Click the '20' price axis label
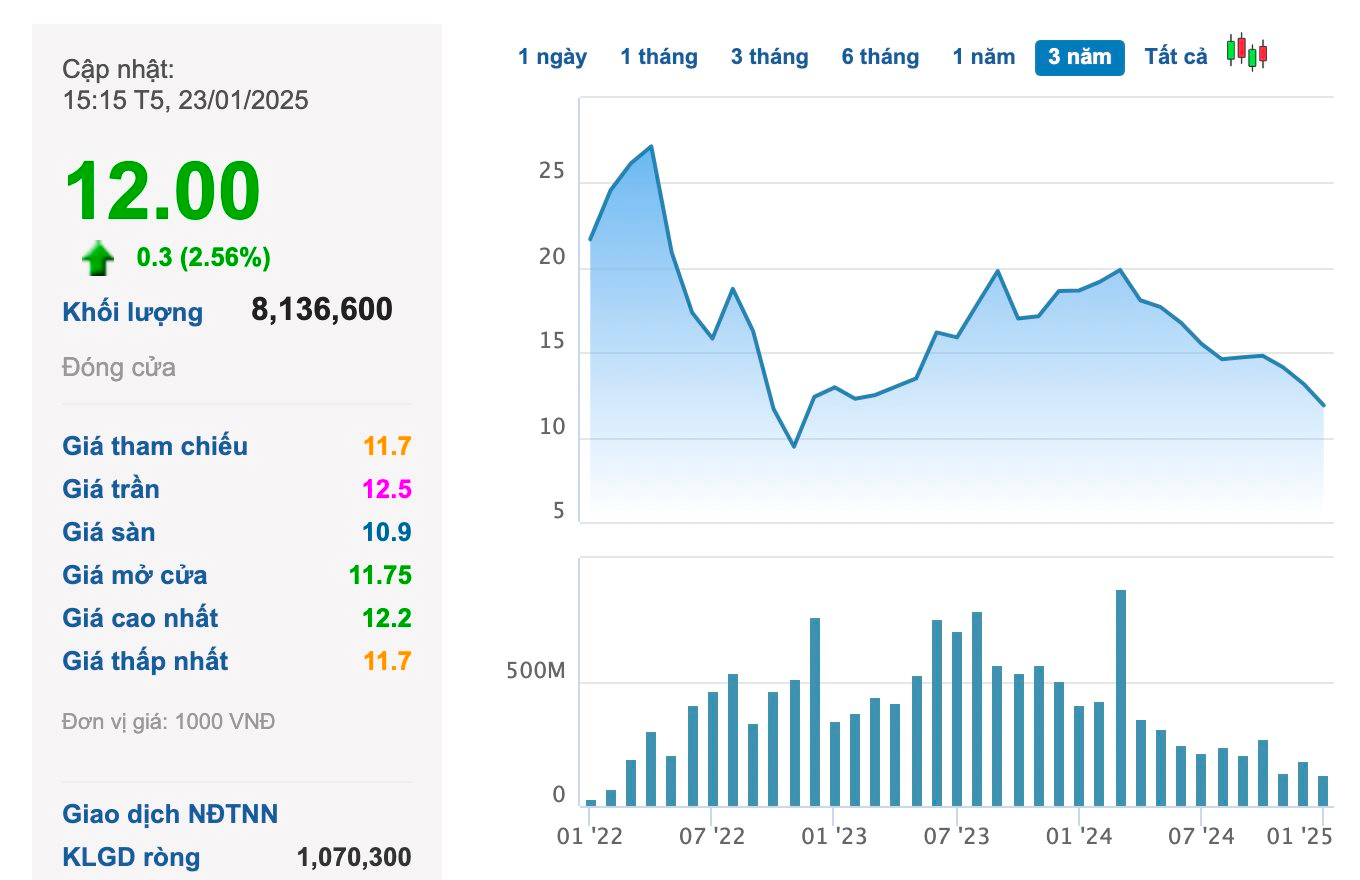Image resolution: width=1360 pixels, height=880 pixels. [552, 257]
